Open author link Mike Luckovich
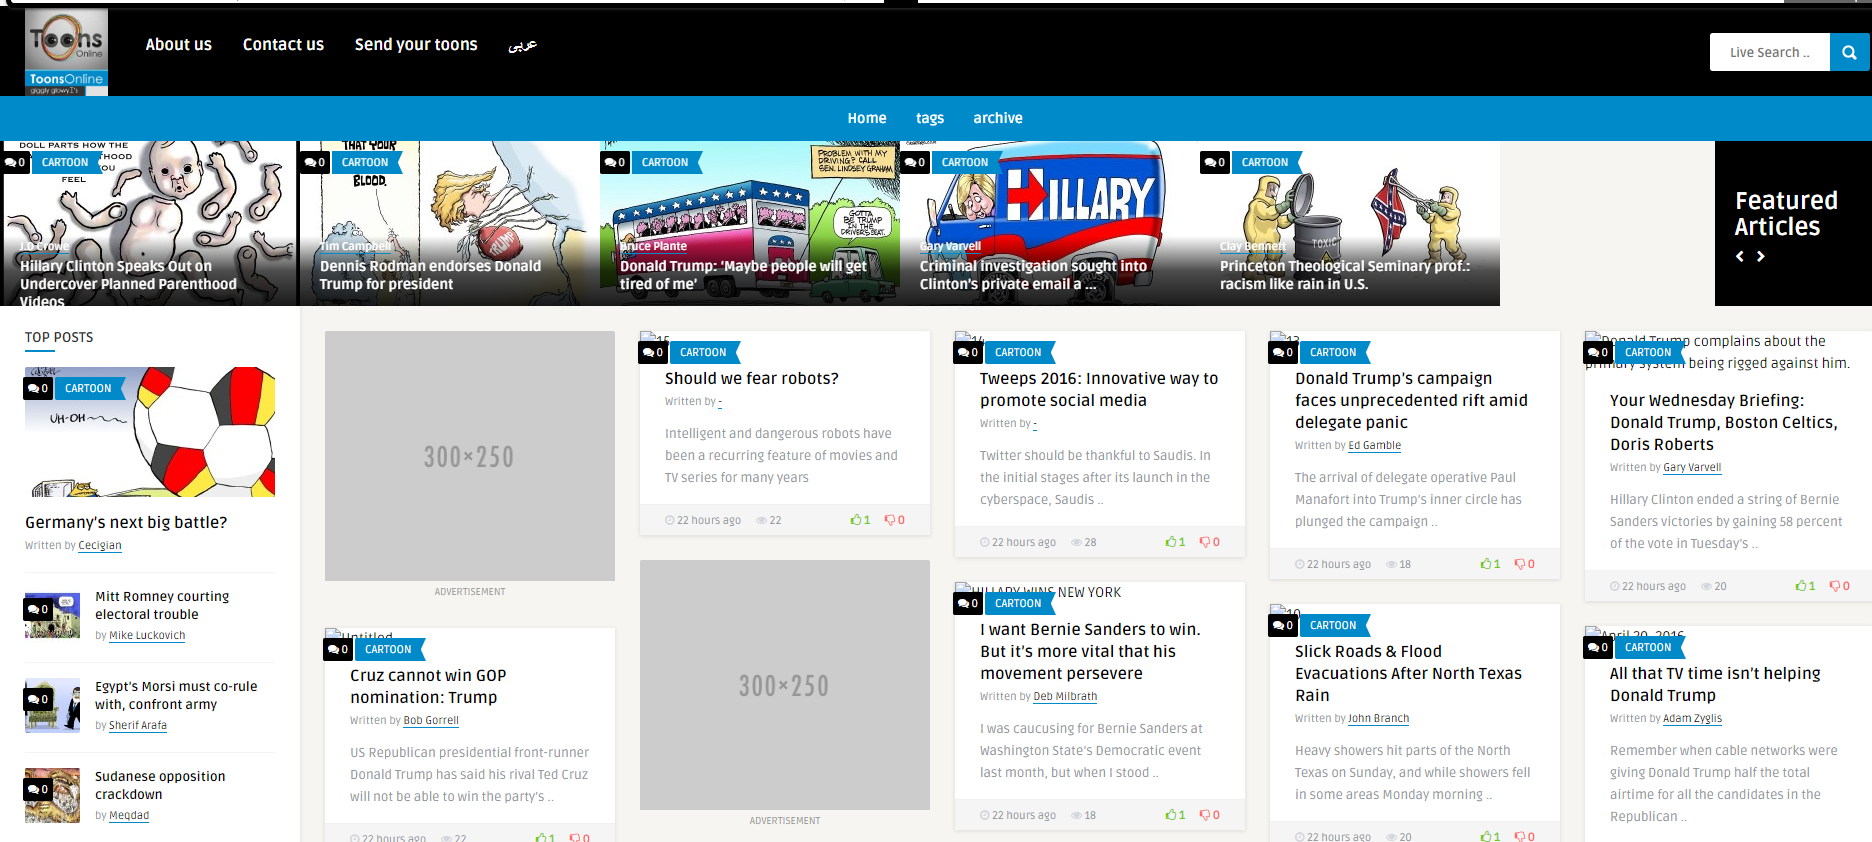Image resolution: width=1872 pixels, height=842 pixels. click(x=147, y=635)
